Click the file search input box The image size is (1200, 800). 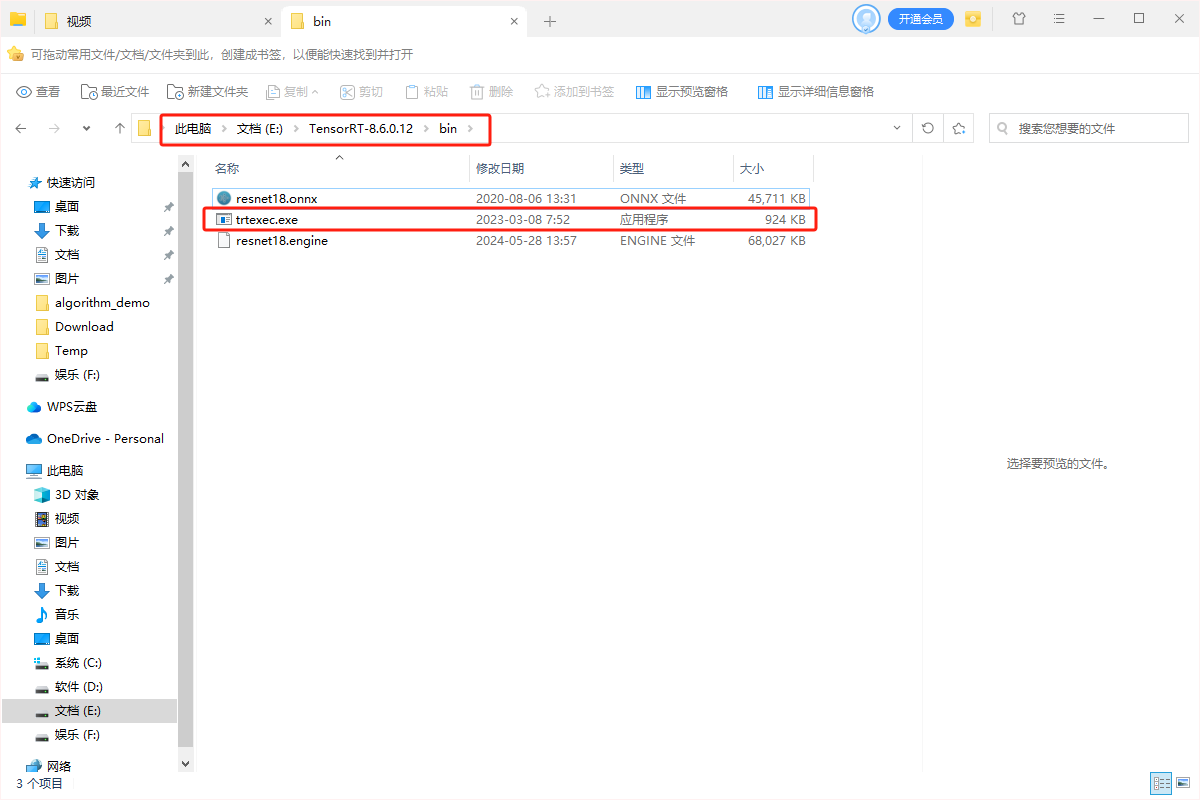click(x=1088, y=128)
